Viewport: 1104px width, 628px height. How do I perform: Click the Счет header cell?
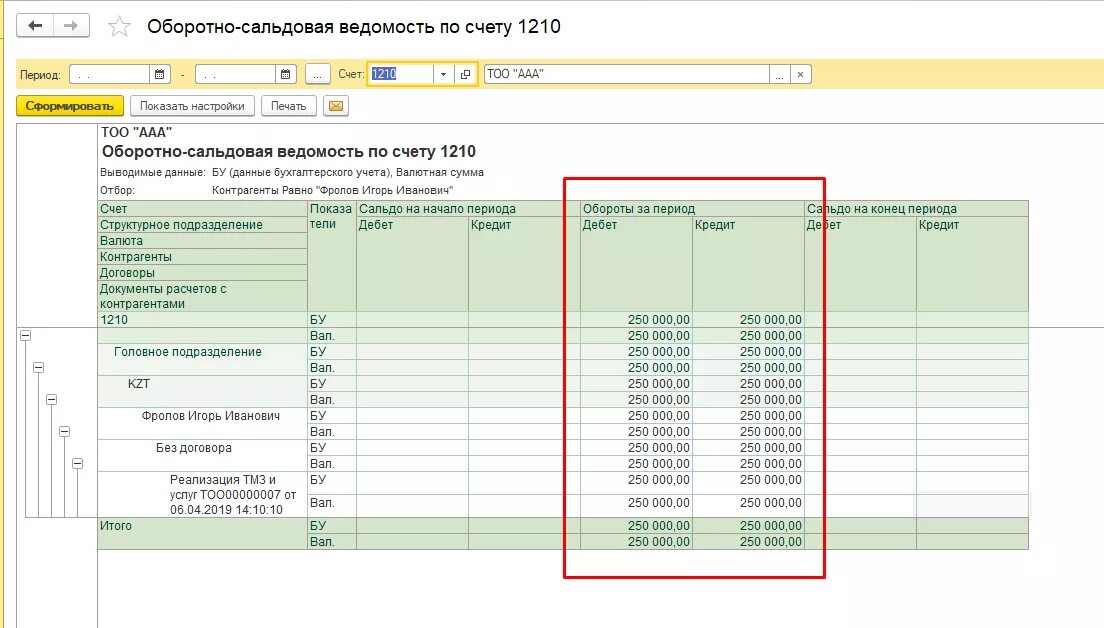pyautogui.click(x=203, y=209)
